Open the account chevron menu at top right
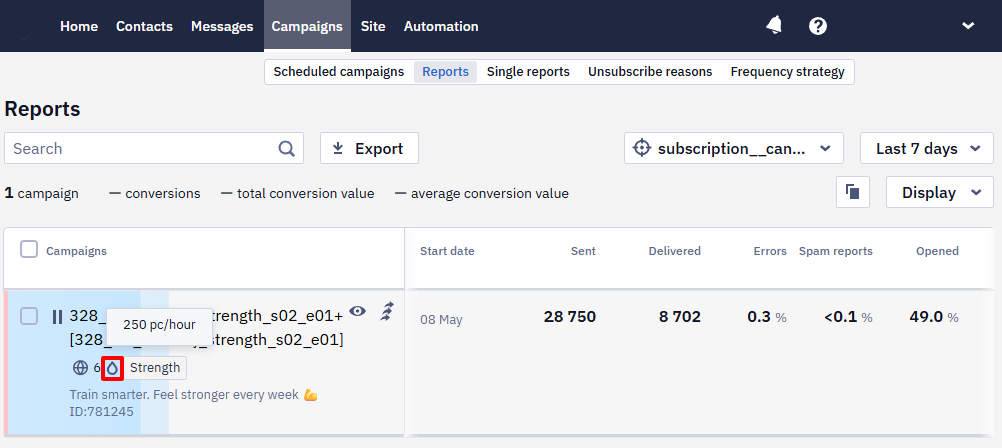 968,26
